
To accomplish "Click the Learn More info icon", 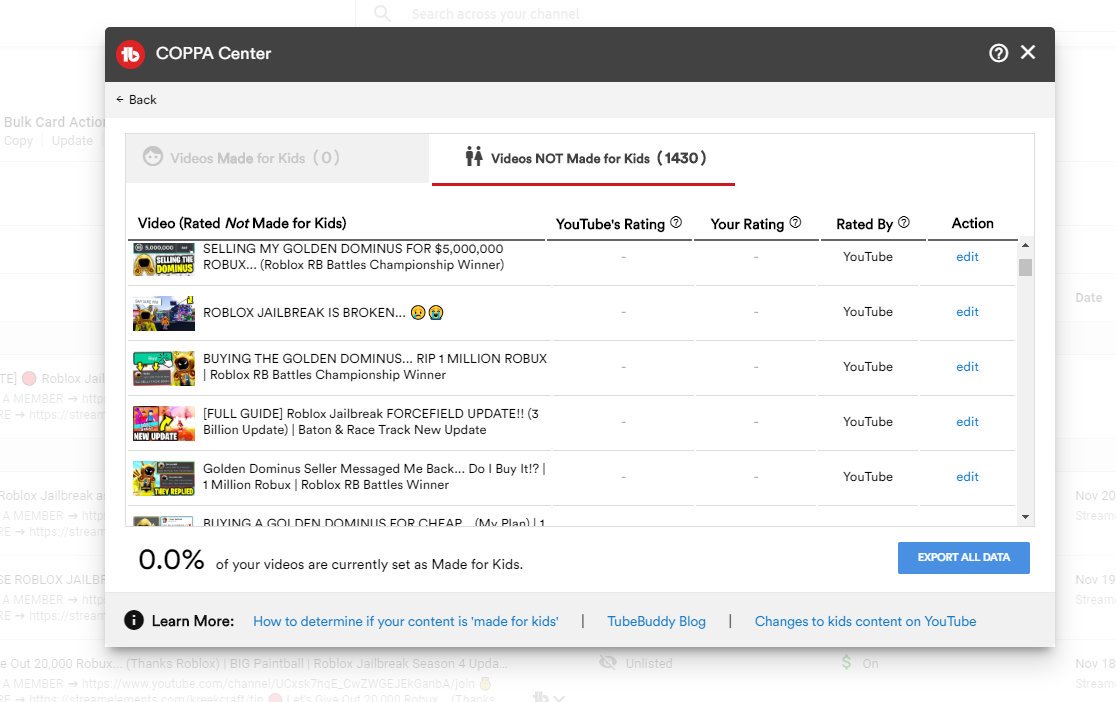I will pyautogui.click(x=134, y=621).
